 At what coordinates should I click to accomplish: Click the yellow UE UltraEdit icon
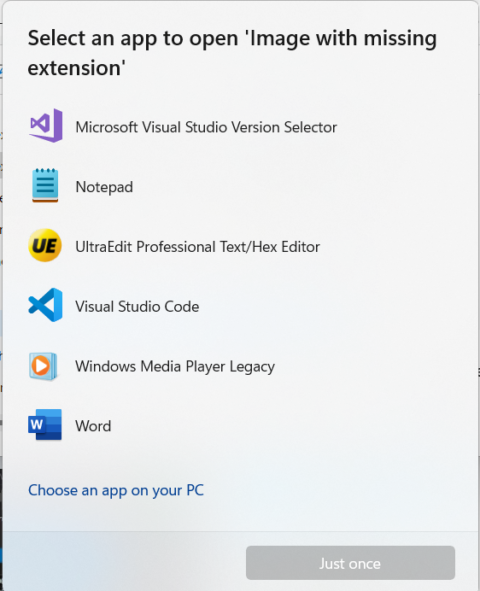click(x=45, y=245)
